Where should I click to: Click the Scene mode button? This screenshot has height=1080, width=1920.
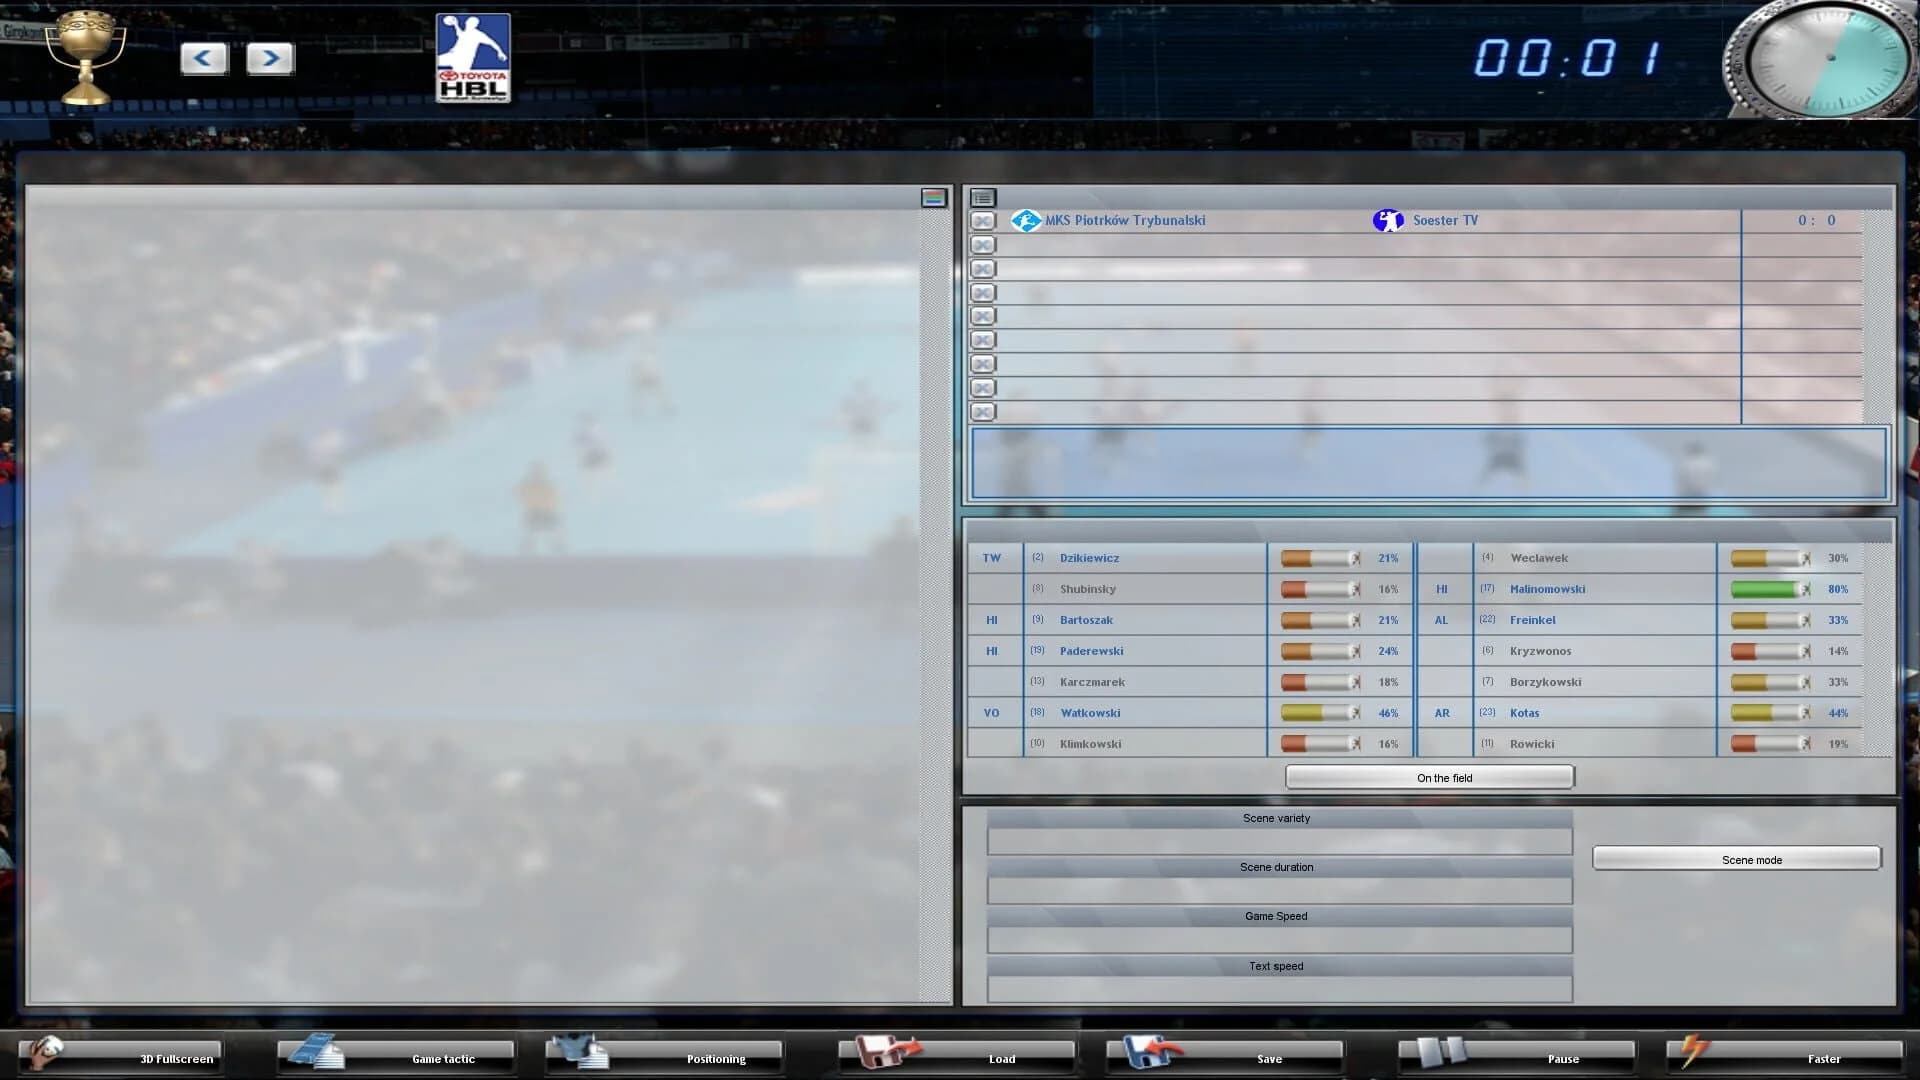[x=1737, y=859]
